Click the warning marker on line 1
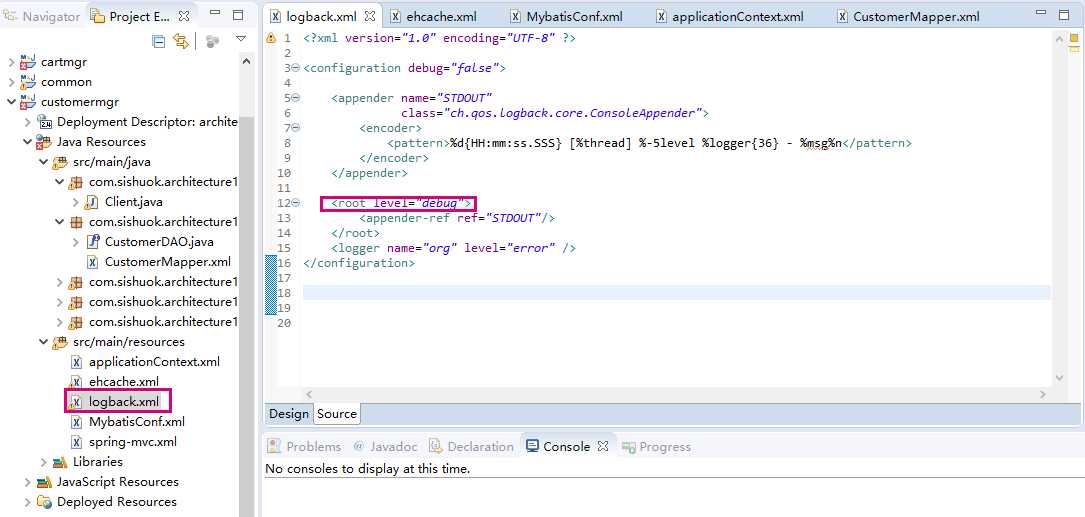1085x517 pixels. point(271,38)
